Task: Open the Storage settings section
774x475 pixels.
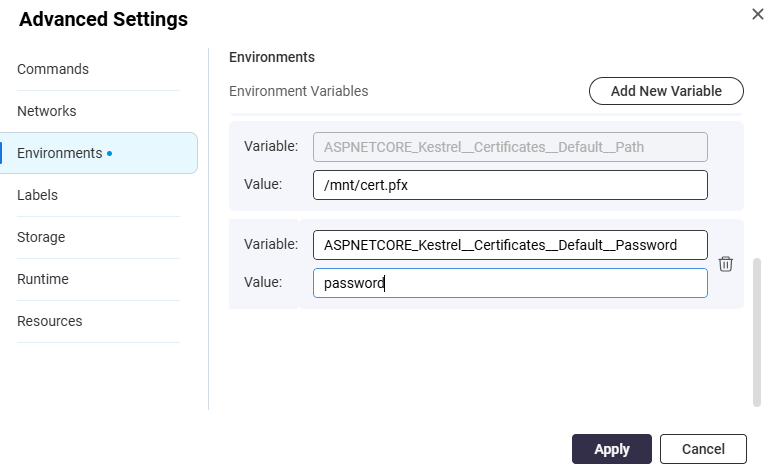Action: coord(41,237)
